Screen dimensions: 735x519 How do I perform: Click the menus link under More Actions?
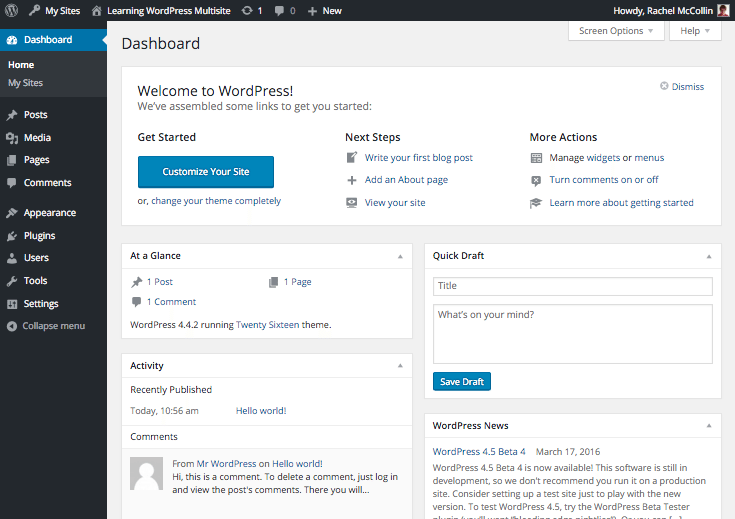[x=649, y=158]
